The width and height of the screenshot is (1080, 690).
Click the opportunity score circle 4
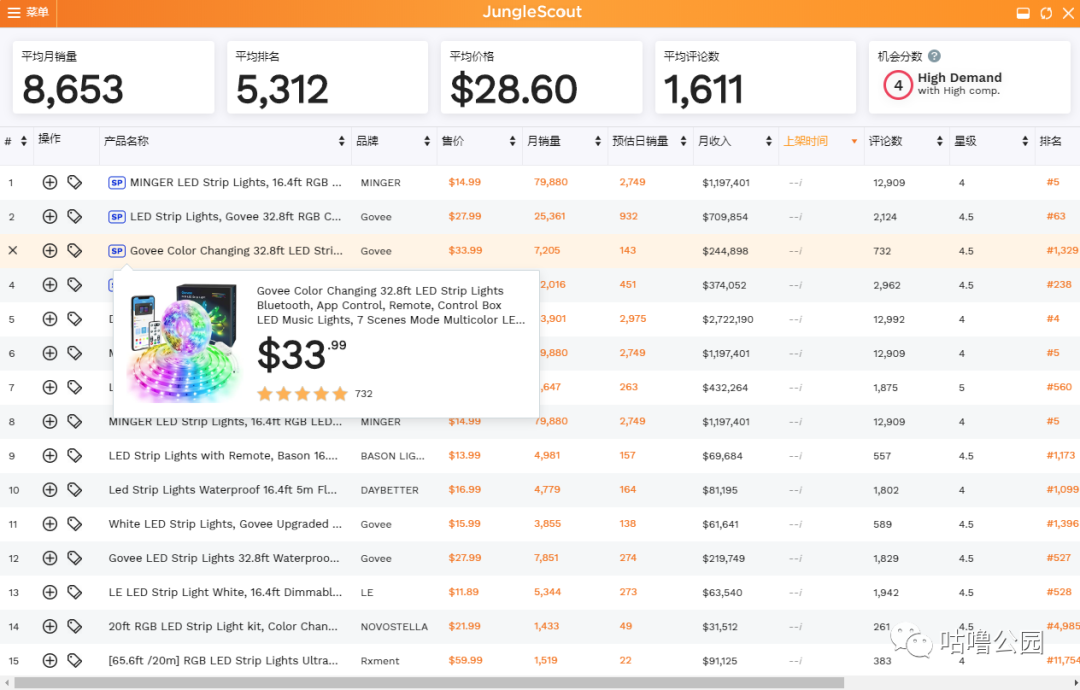pos(897,85)
